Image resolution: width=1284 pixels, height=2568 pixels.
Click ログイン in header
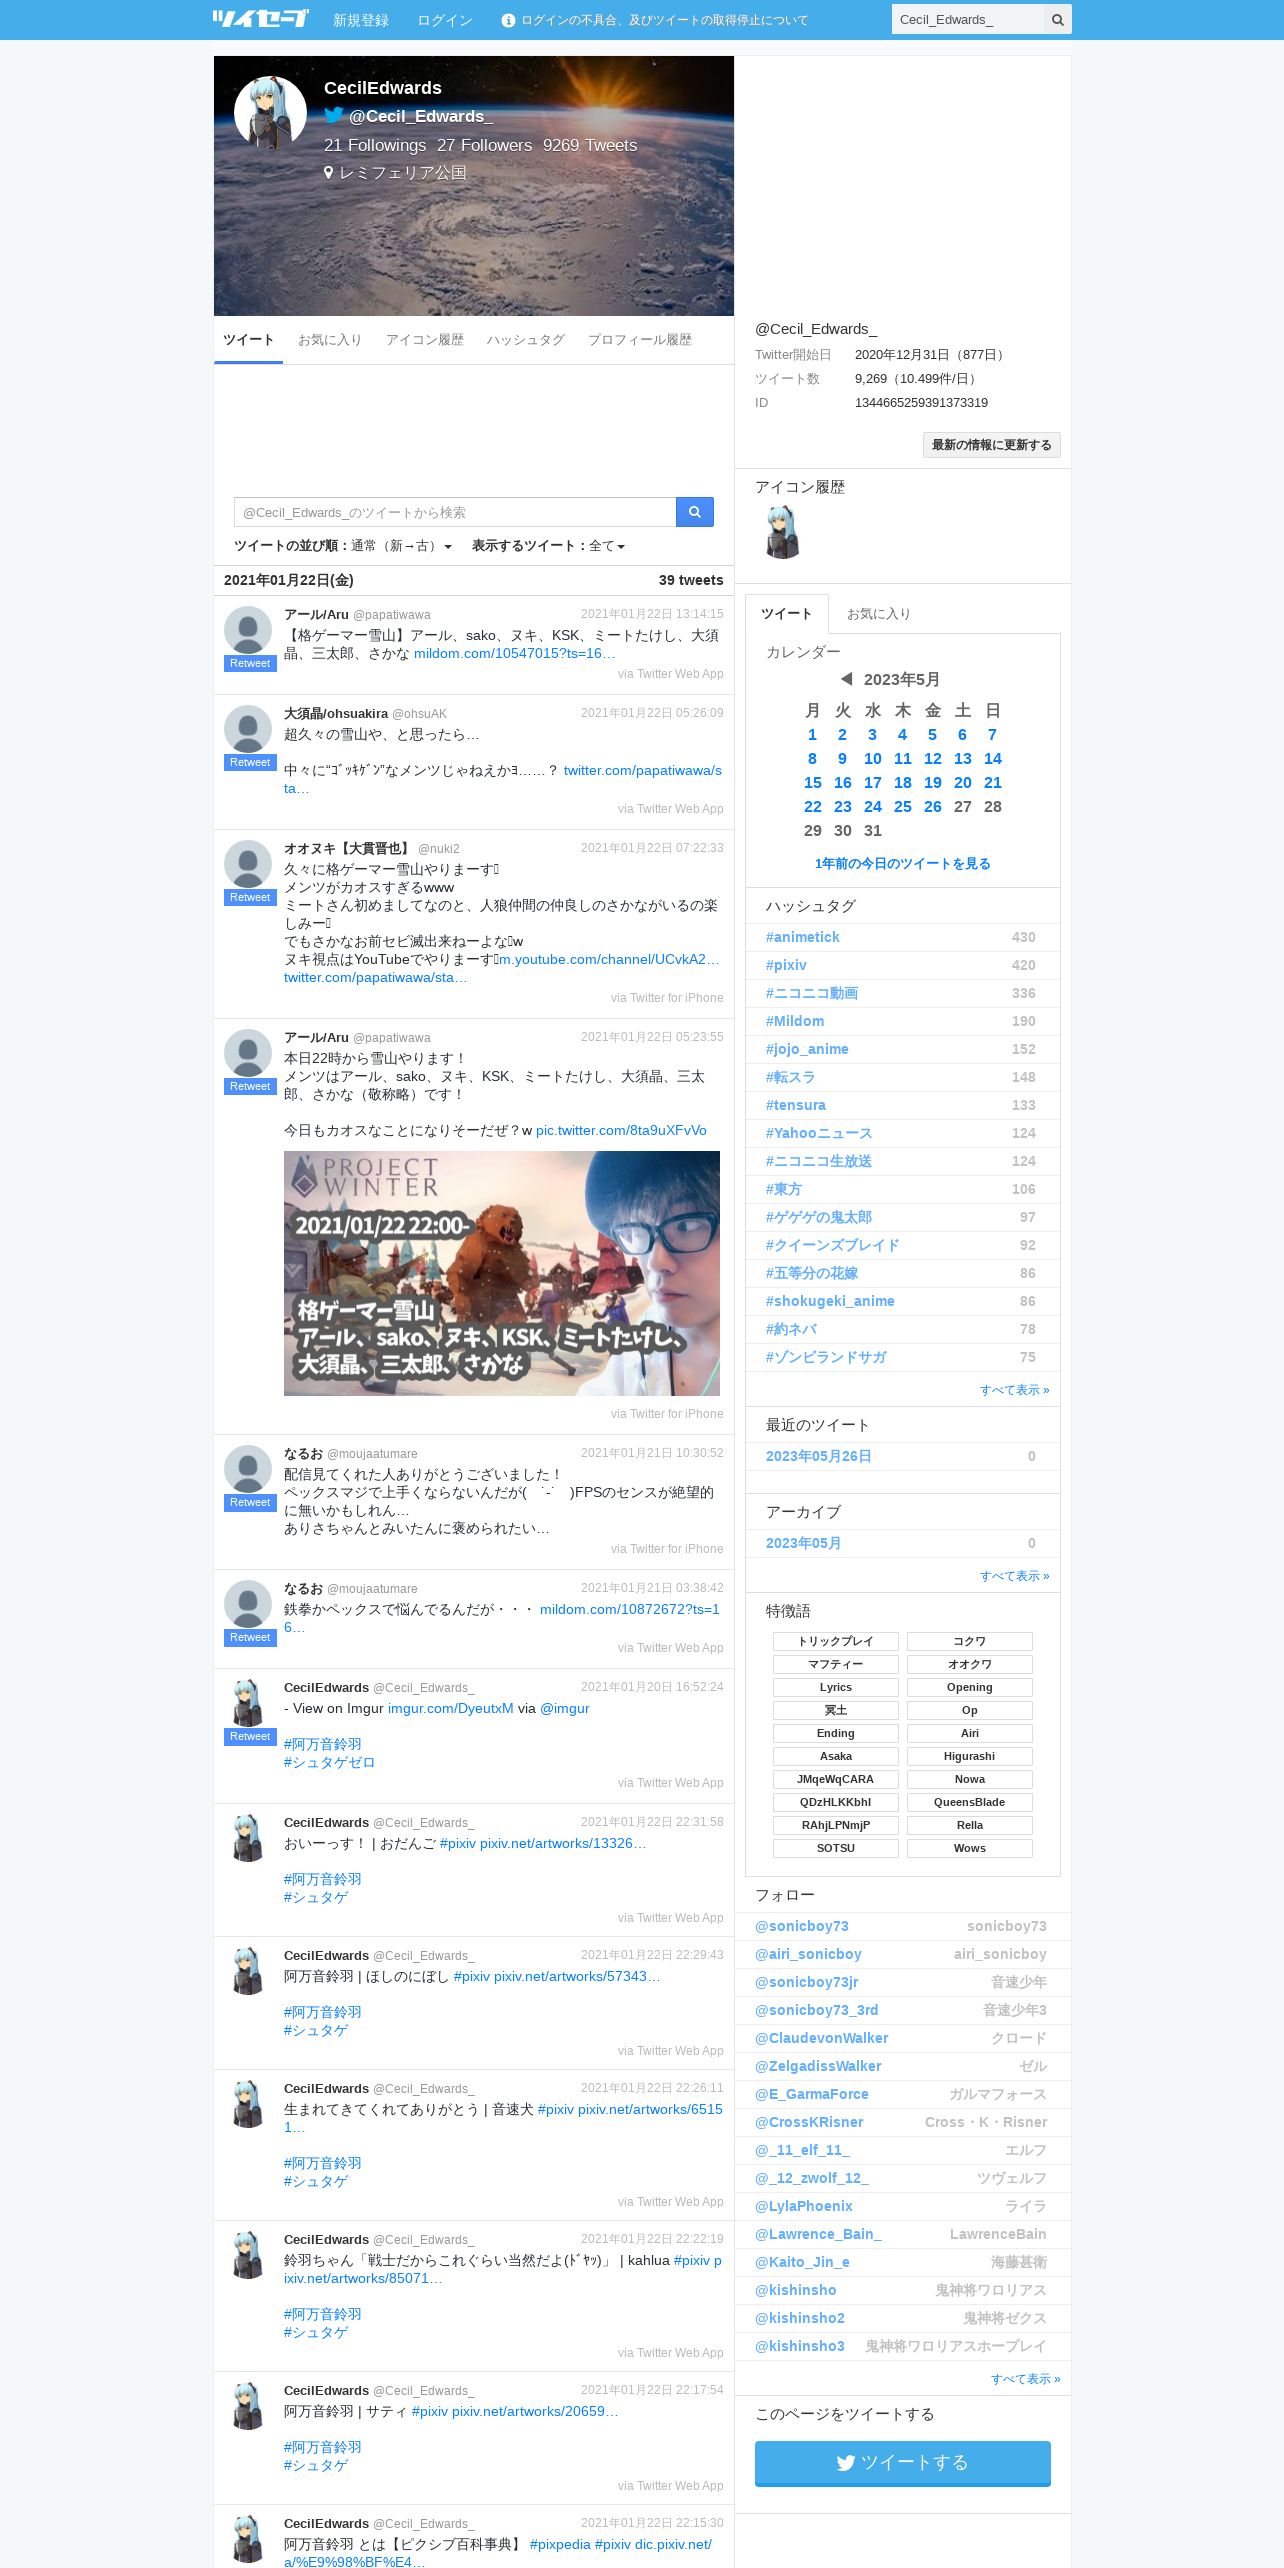coord(444,20)
